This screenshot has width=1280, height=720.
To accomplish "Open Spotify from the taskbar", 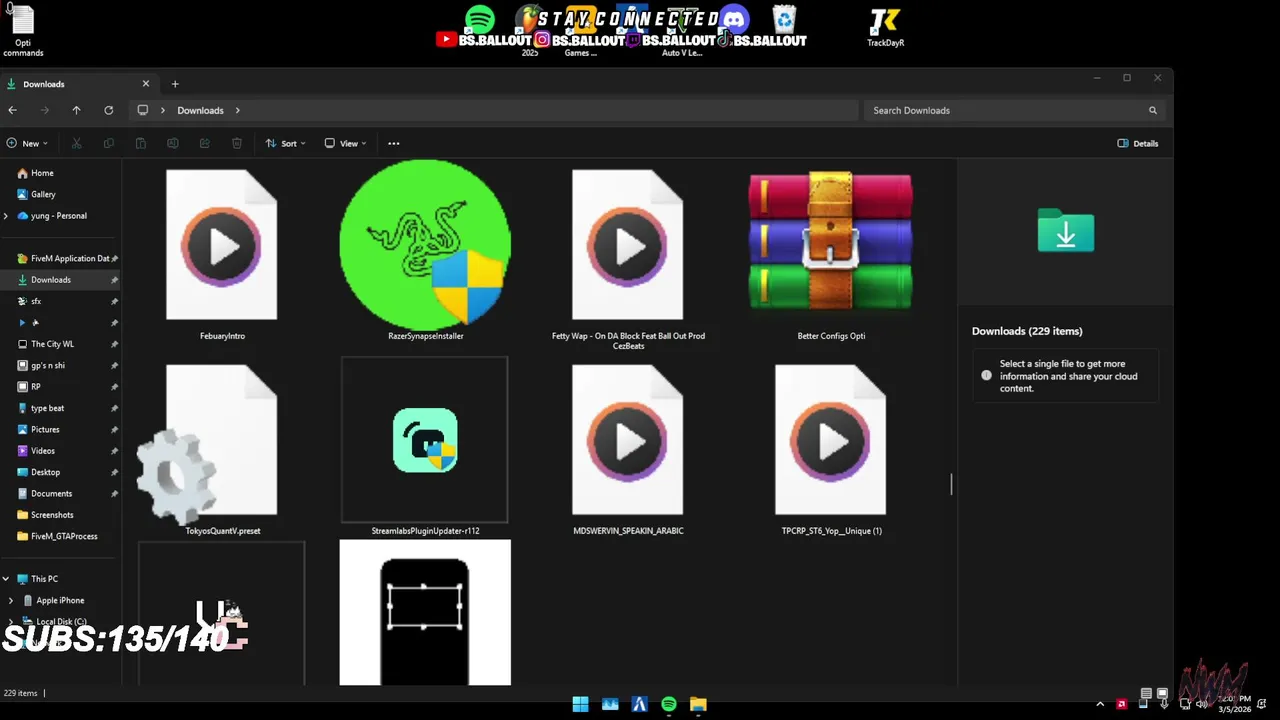I will (669, 704).
